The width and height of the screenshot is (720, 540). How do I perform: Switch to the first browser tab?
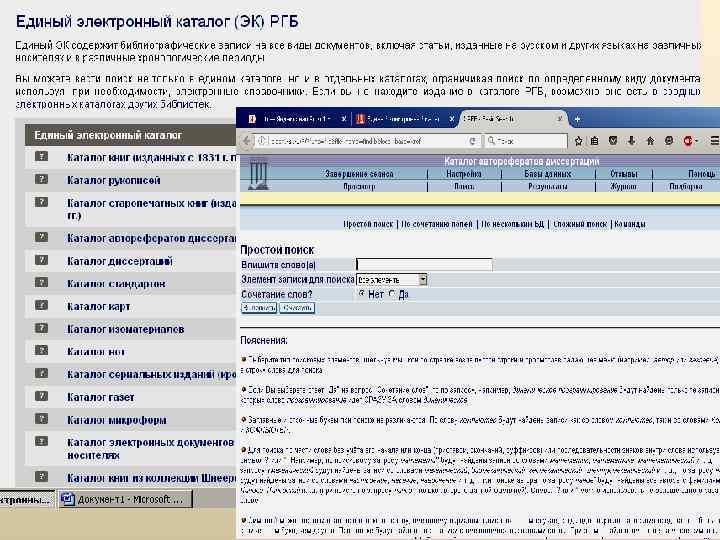click(x=294, y=119)
